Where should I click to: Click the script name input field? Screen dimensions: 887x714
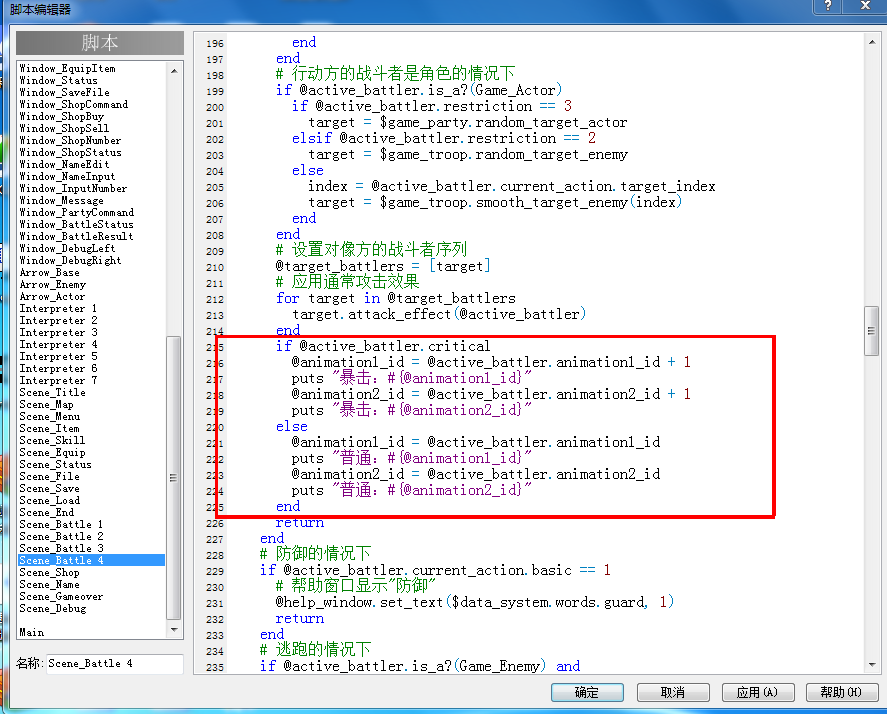pyautogui.click(x=115, y=663)
